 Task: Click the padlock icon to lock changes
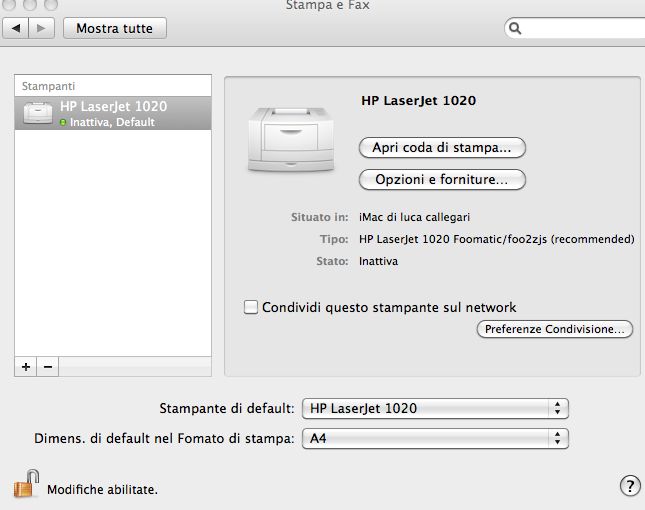click(x=27, y=484)
